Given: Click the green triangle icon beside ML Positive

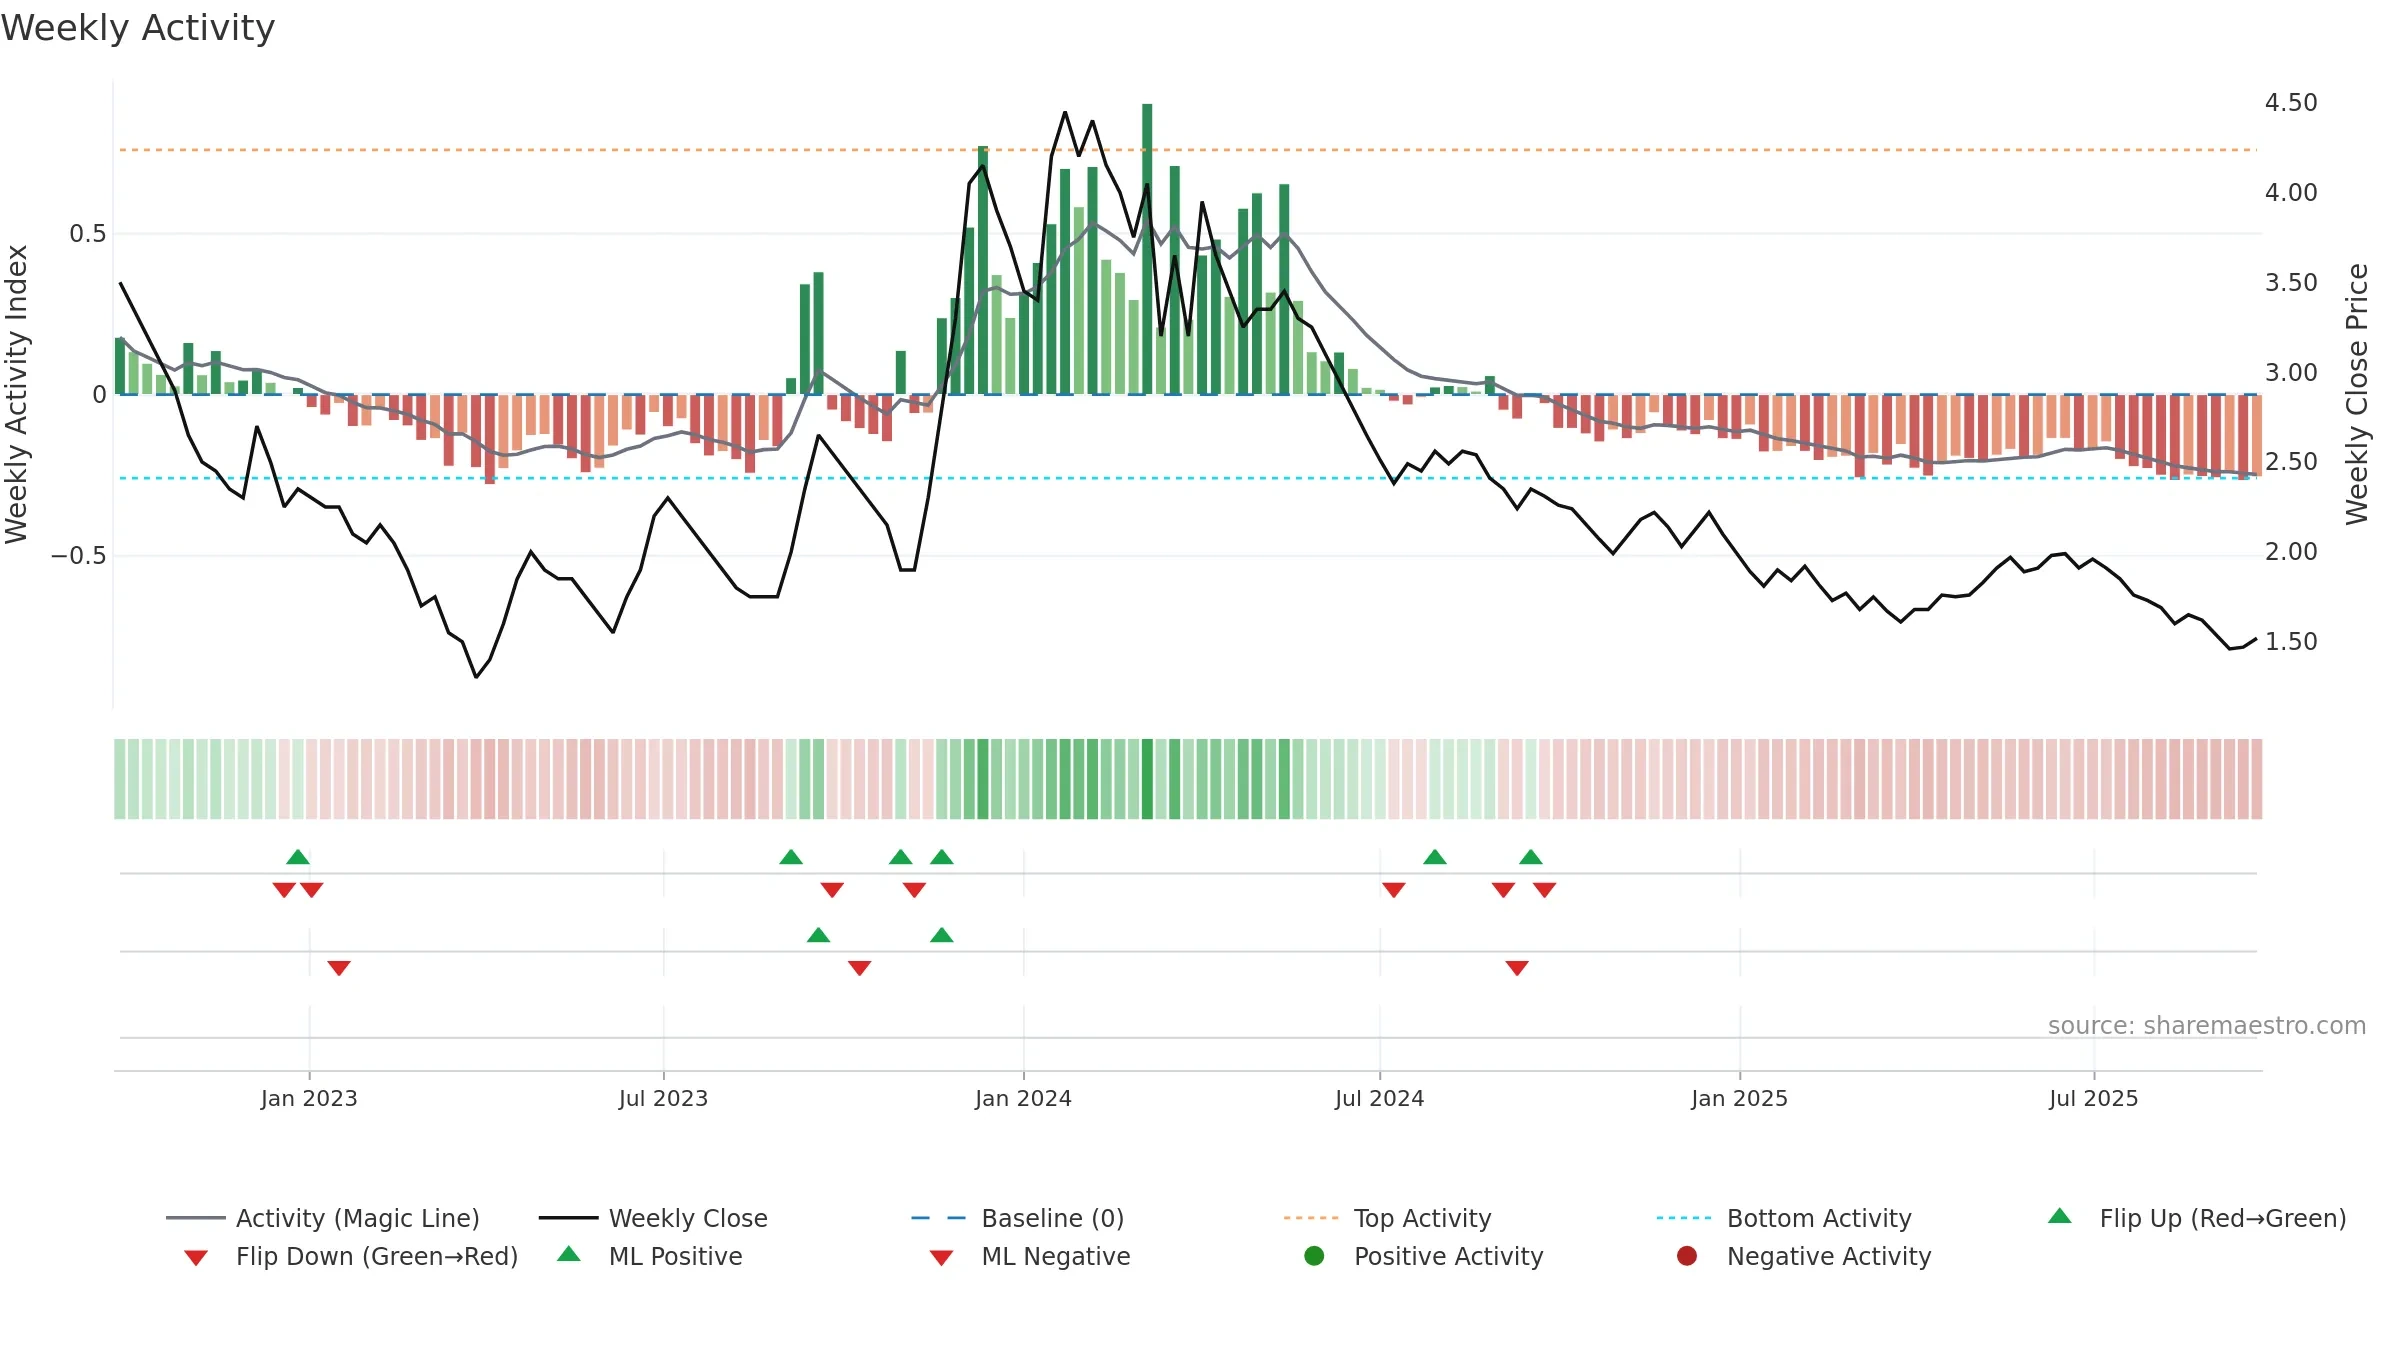Looking at the screenshot, I should point(569,1254).
